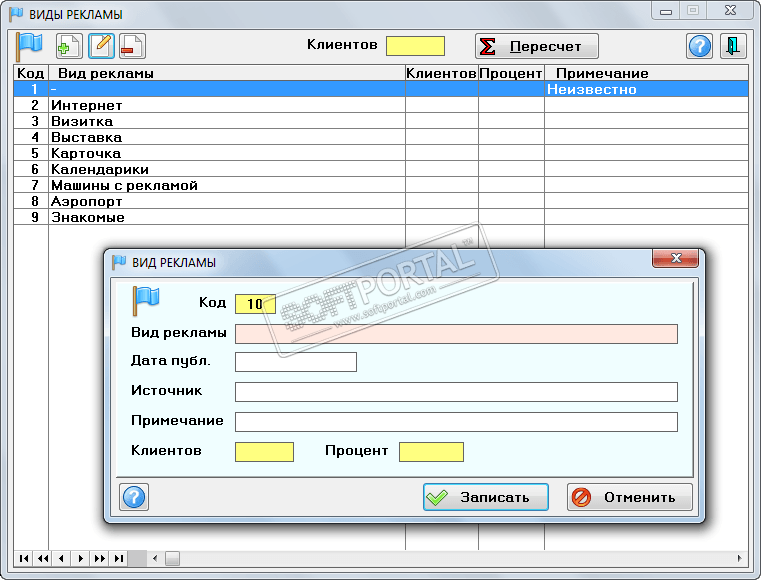761x580 pixels.
Task: Click the Код field showing 10
Action: click(255, 304)
